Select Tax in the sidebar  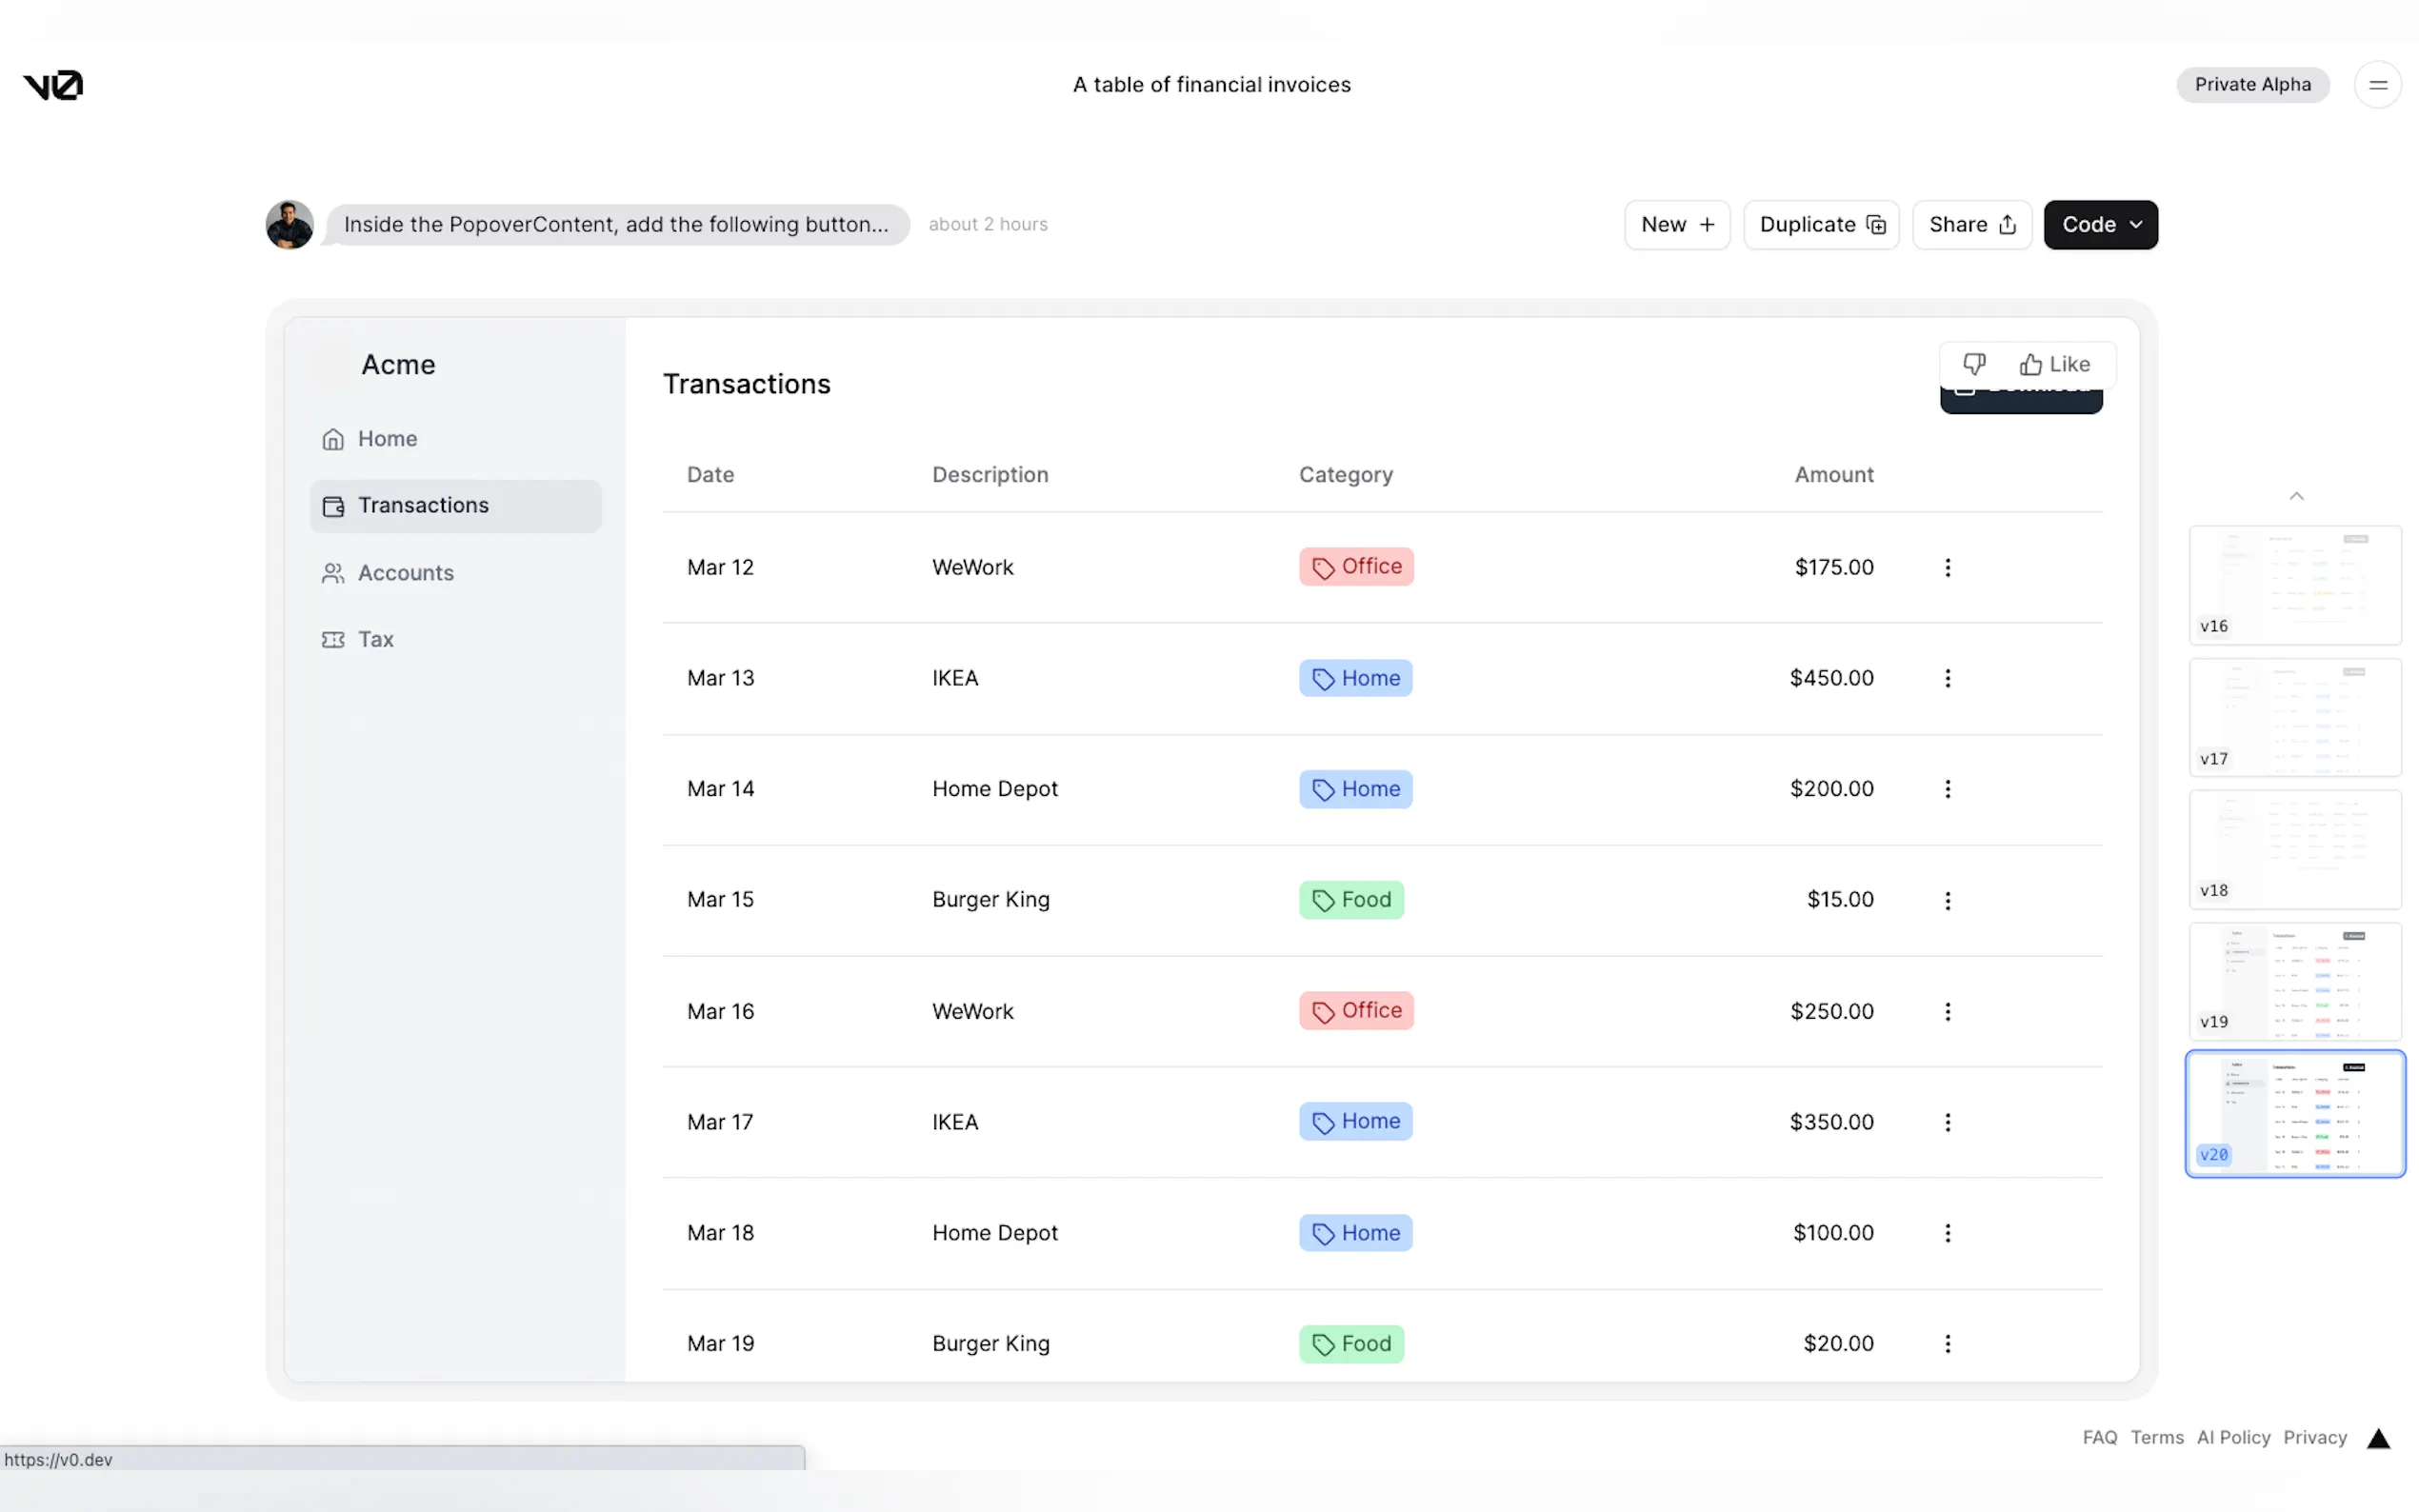tap(375, 640)
